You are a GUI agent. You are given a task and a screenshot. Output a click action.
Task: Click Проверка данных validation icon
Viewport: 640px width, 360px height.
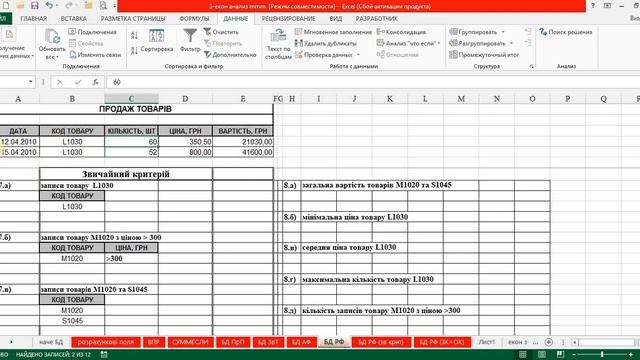pyautogui.click(x=298, y=55)
